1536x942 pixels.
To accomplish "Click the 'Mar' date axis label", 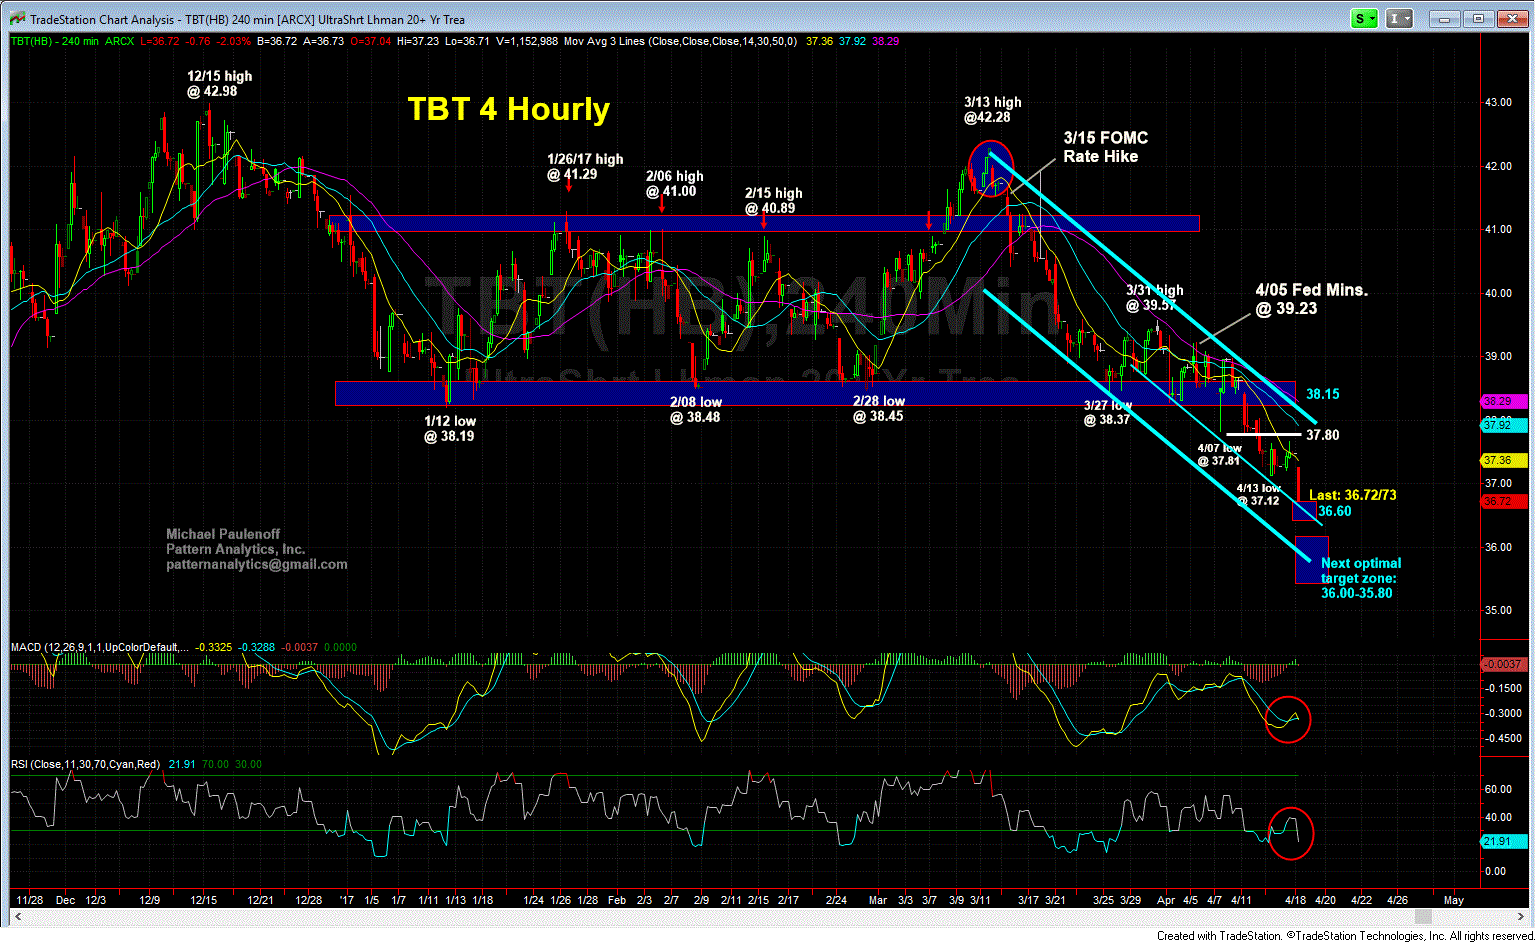I will click(x=878, y=900).
